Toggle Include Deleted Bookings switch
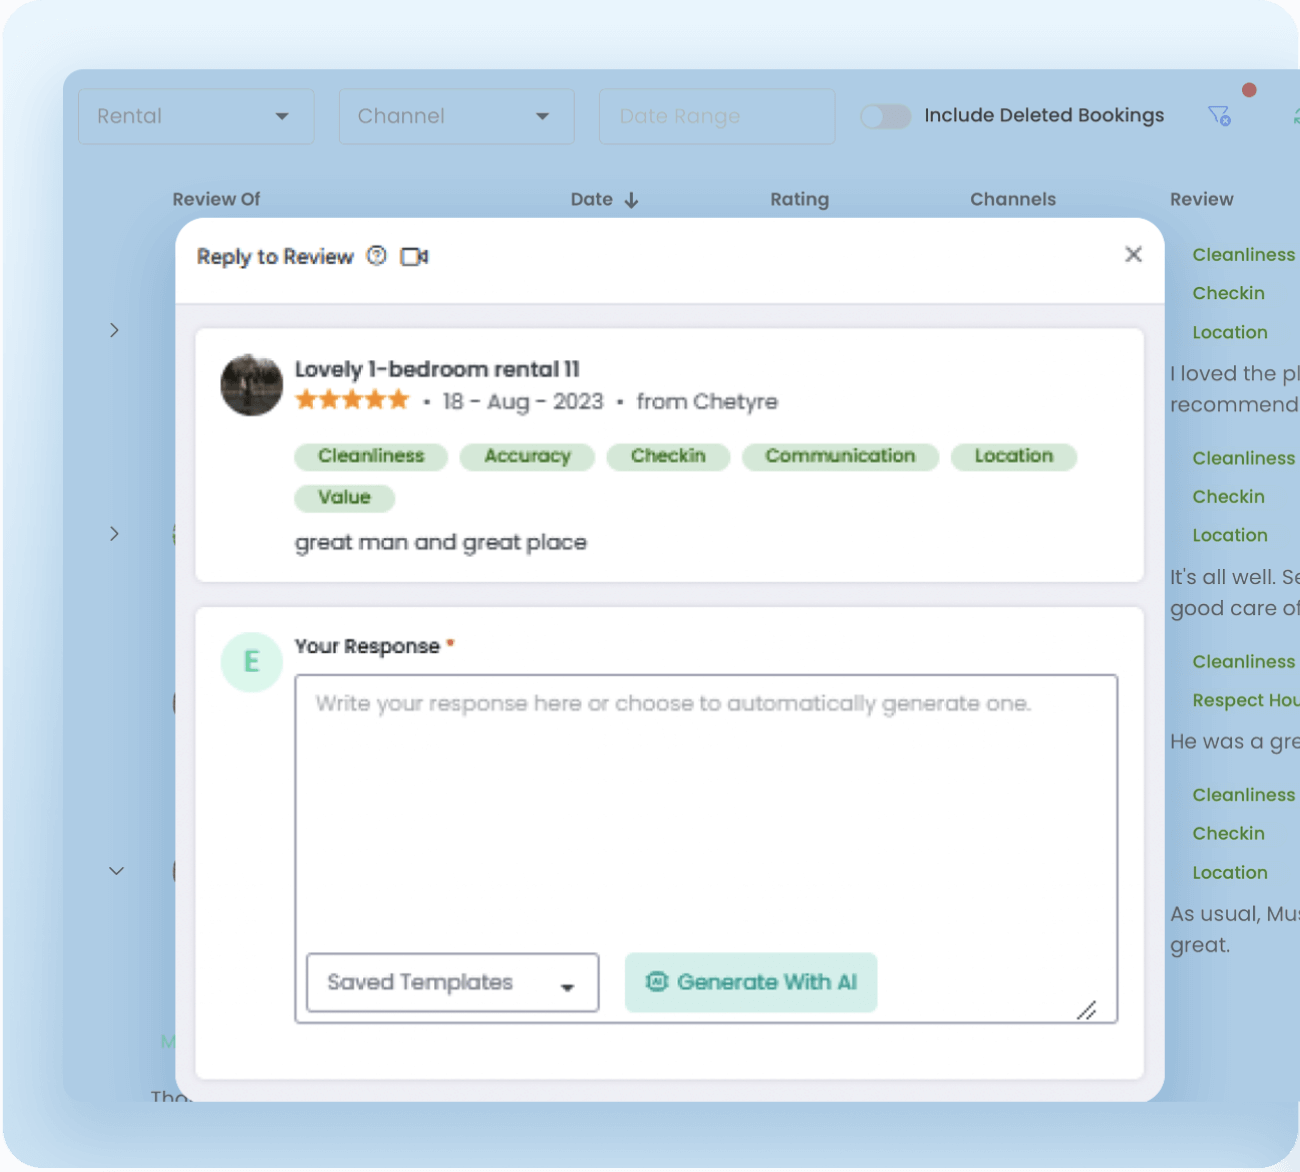This screenshot has width=1300, height=1172. point(886,116)
